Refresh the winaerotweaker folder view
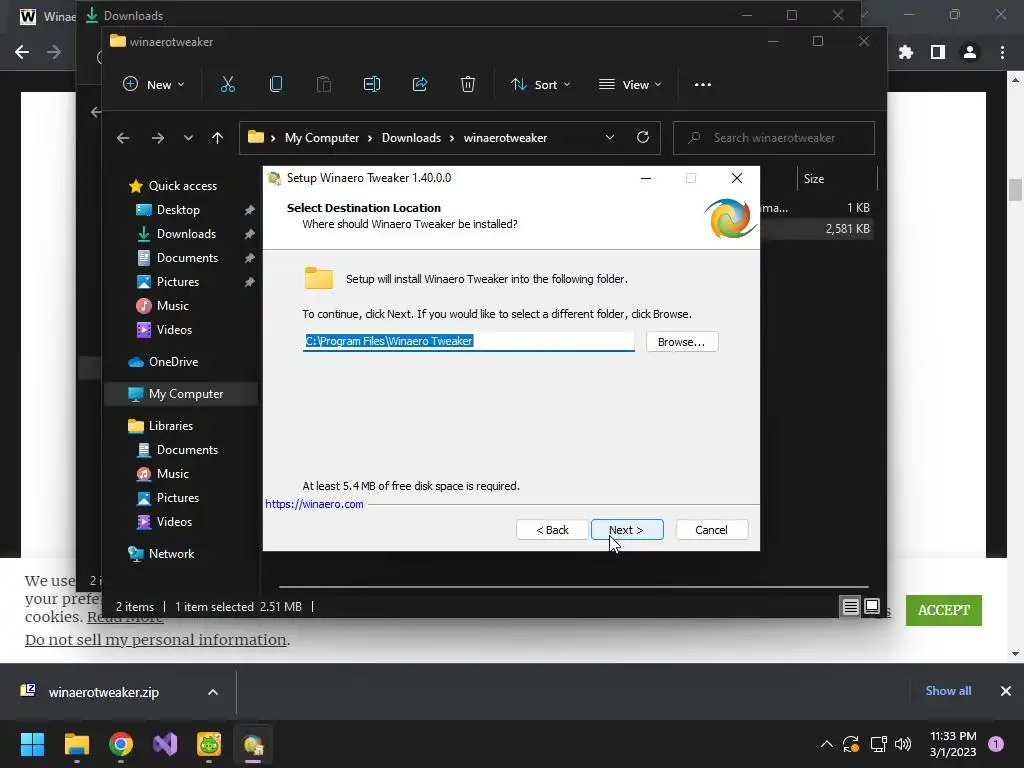This screenshot has height=768, width=1024. click(x=643, y=137)
